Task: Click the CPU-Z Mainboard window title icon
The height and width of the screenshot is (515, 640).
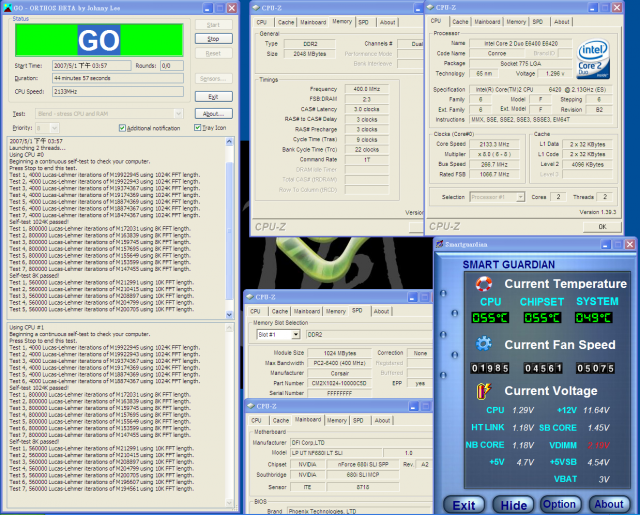Action: [251, 406]
